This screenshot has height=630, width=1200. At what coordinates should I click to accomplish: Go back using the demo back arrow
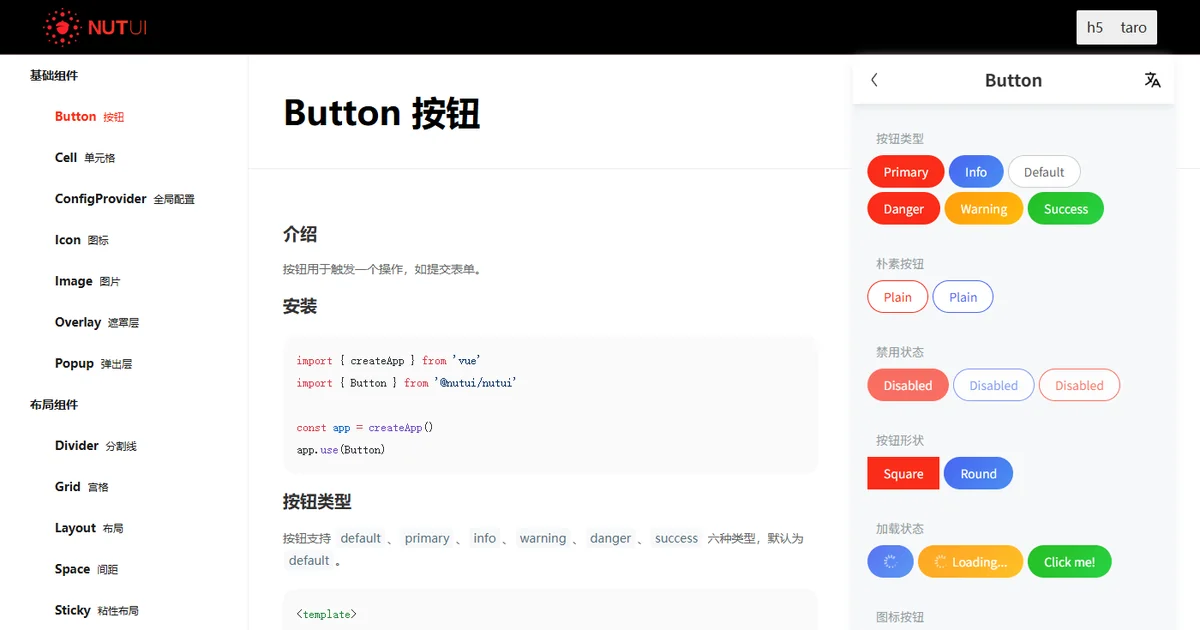[x=874, y=80]
